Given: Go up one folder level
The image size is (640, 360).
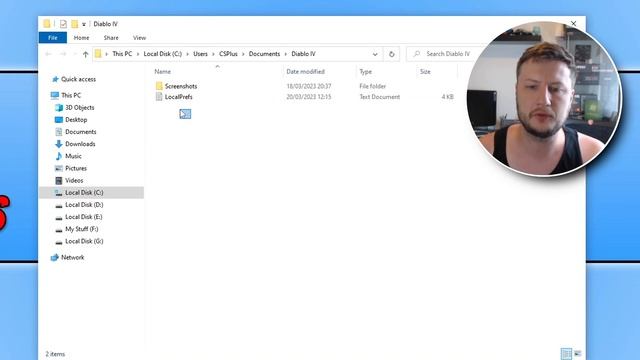Looking at the screenshot, I should 85,54.
